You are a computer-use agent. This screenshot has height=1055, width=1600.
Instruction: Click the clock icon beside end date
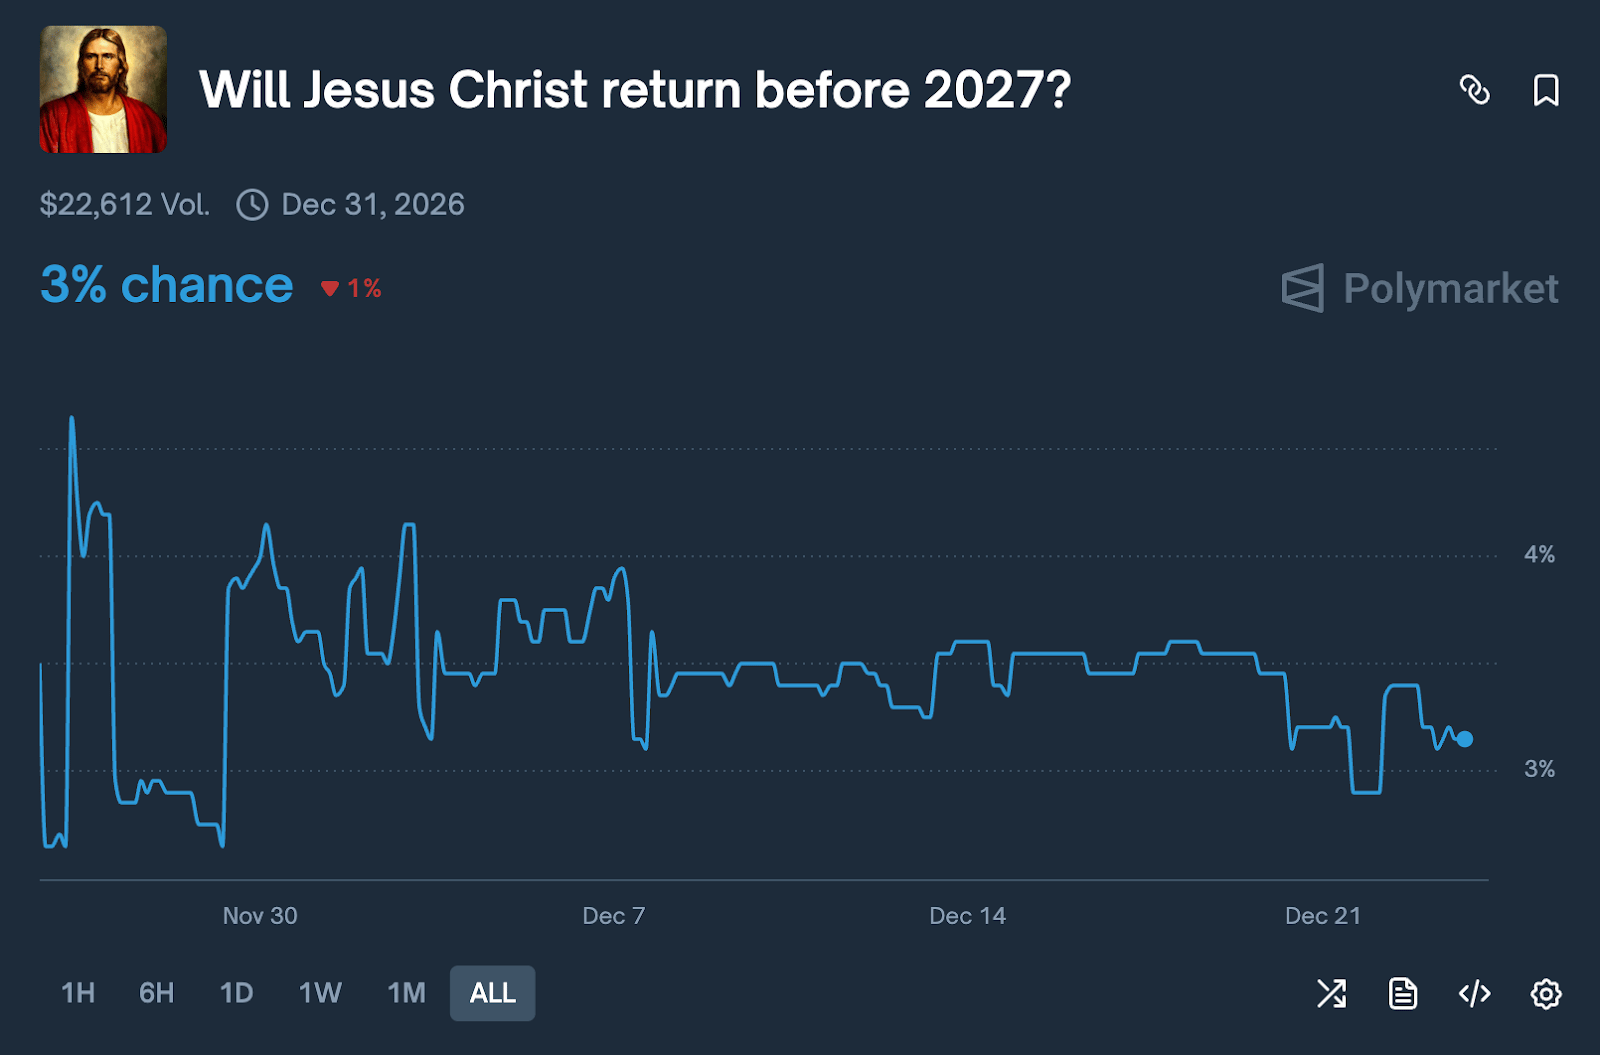pyautogui.click(x=252, y=205)
